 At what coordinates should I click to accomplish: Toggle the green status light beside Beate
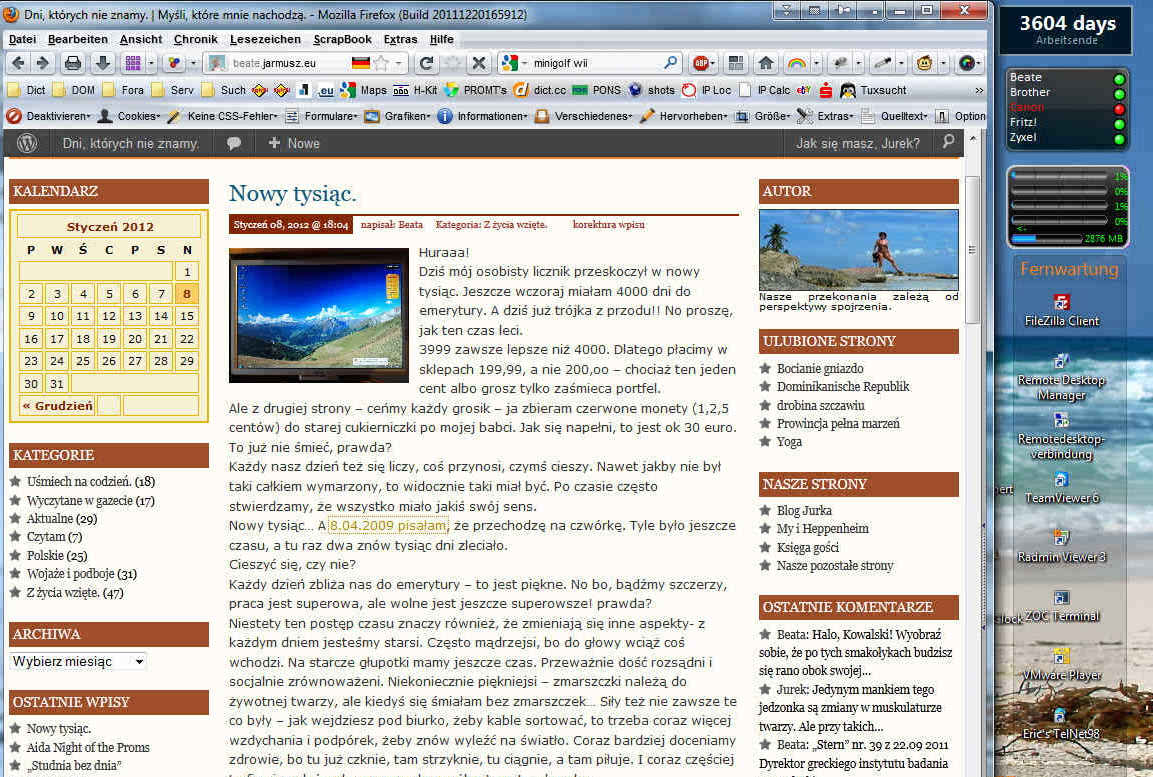[x=1119, y=79]
